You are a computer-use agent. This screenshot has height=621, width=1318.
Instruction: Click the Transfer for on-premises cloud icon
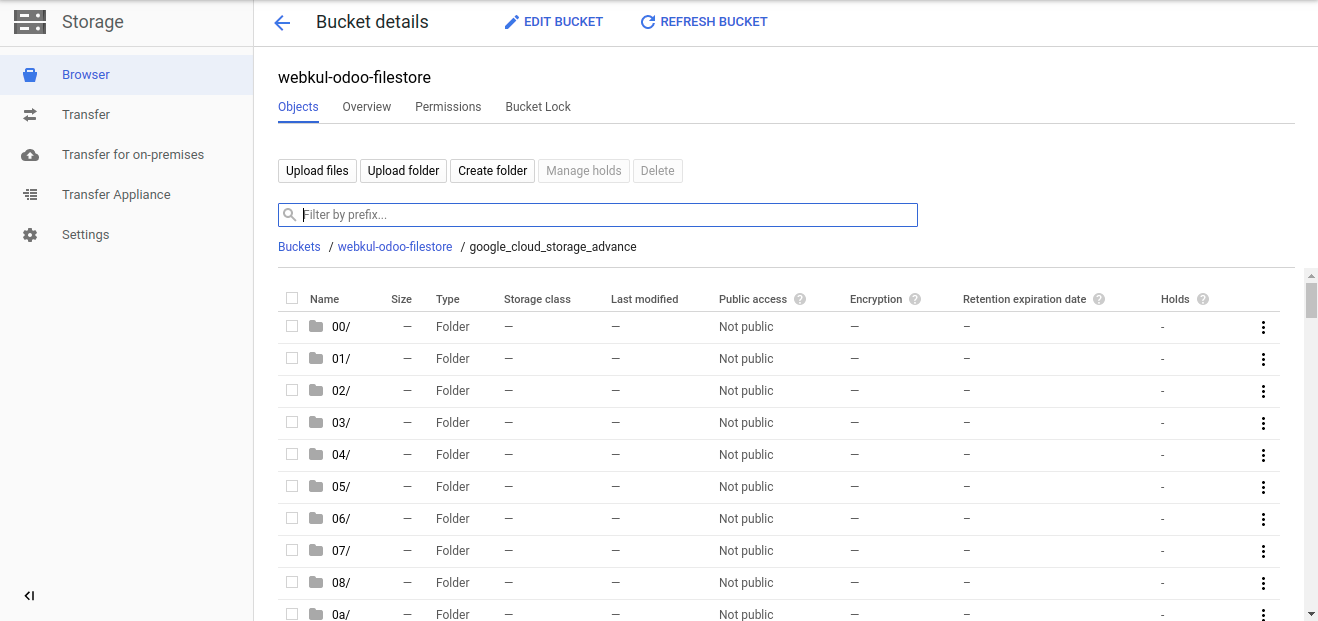tap(30, 154)
